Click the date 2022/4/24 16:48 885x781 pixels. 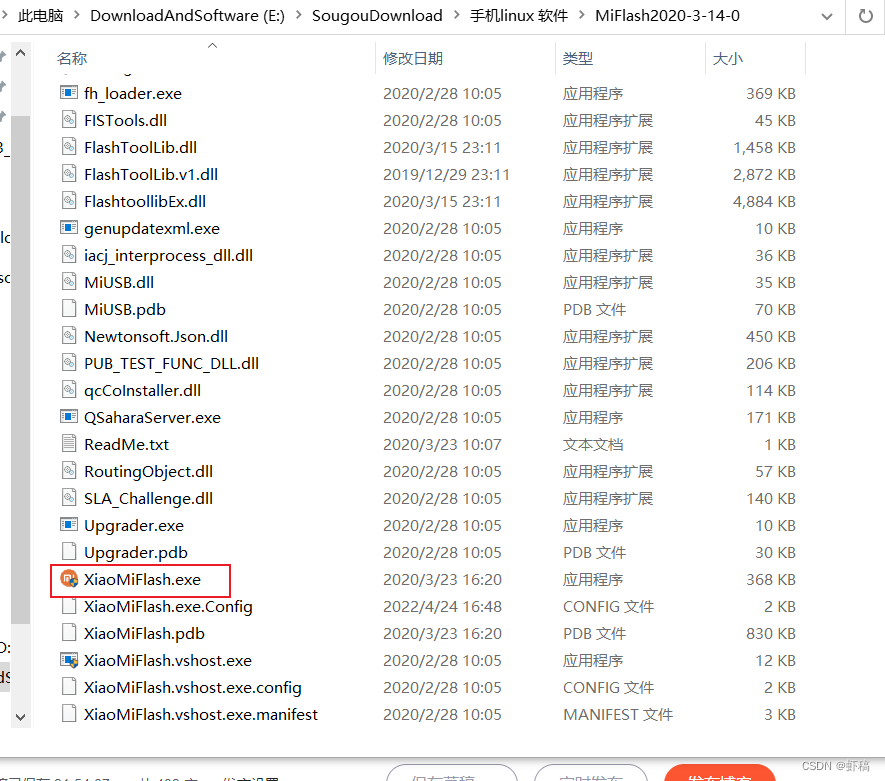[x=442, y=607]
